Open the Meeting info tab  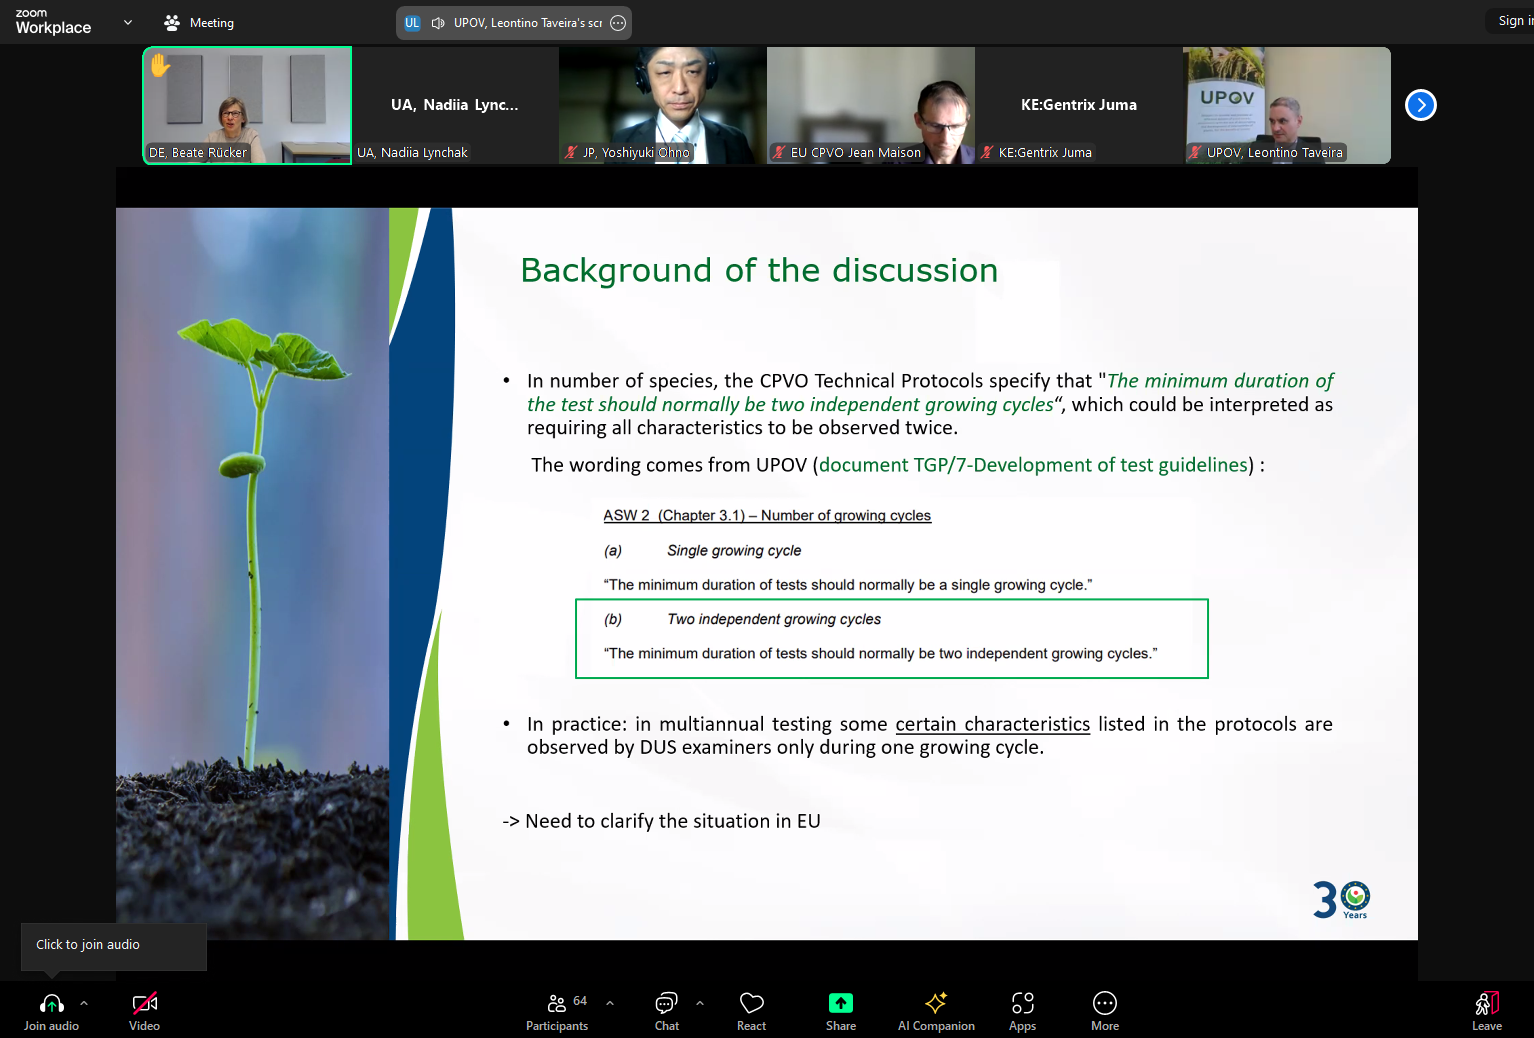coord(199,22)
